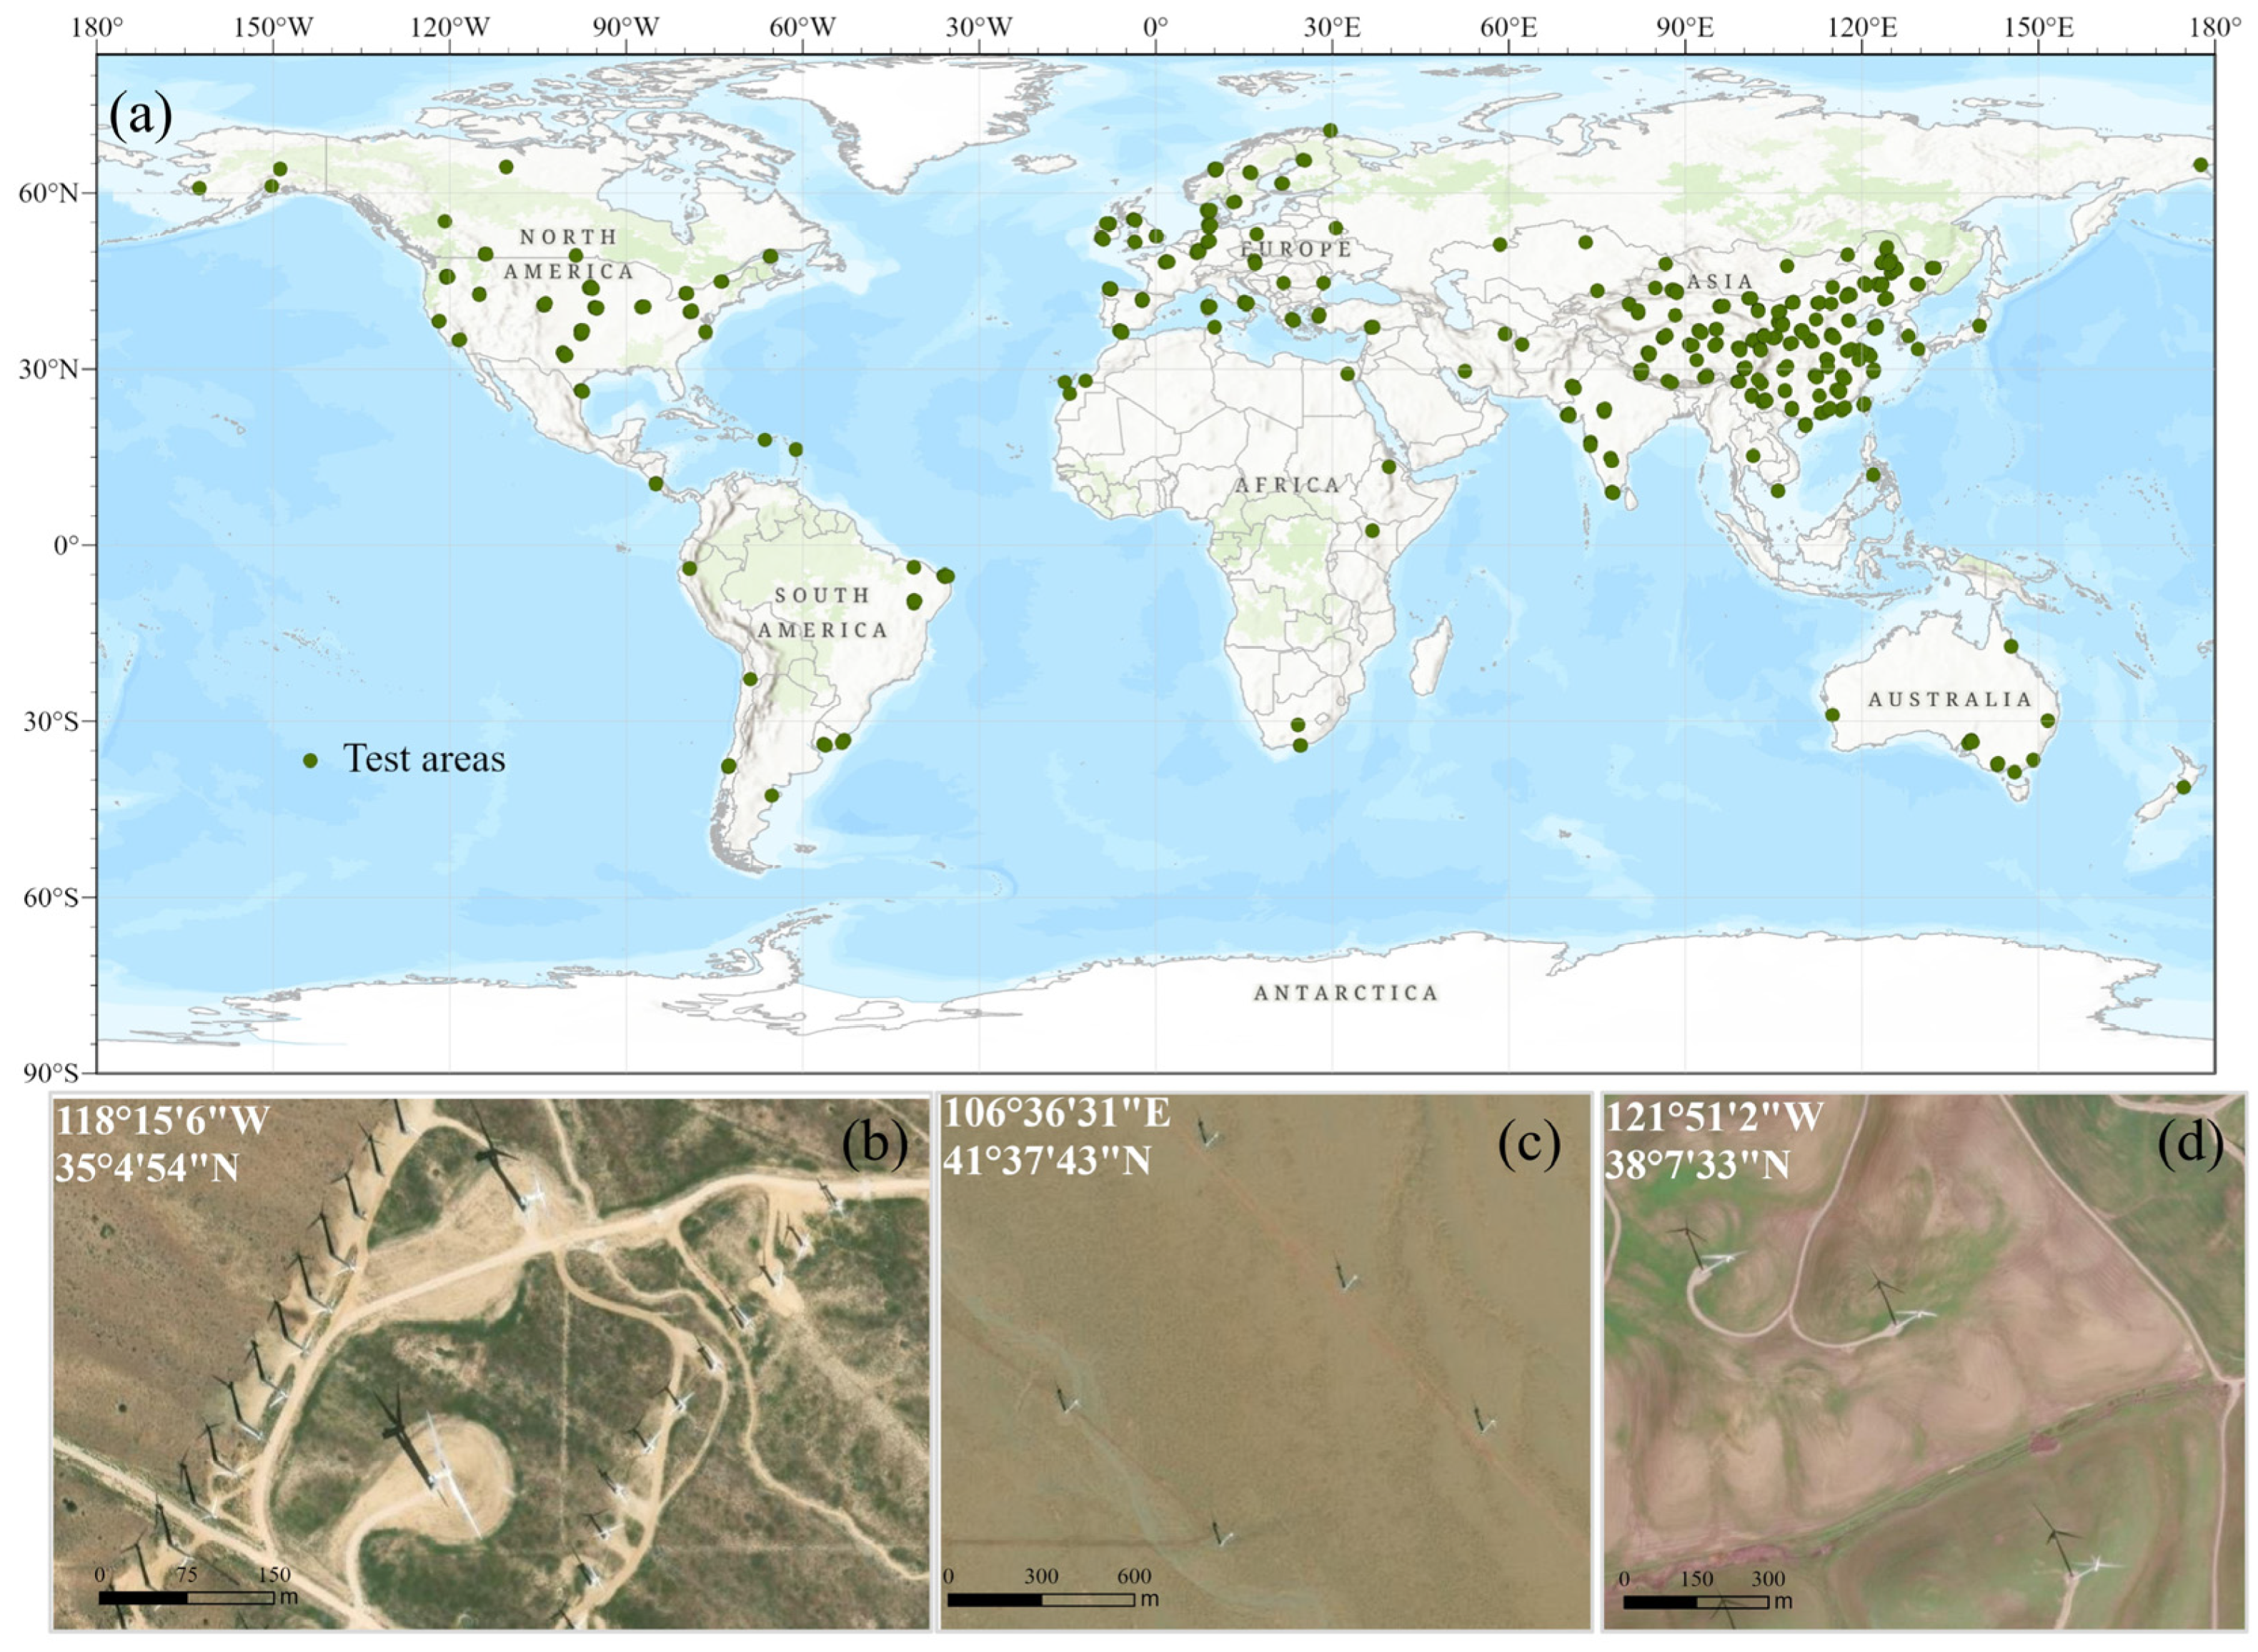Click the AUSTRALIA continent label
The image size is (2258, 1652).
1950,699
